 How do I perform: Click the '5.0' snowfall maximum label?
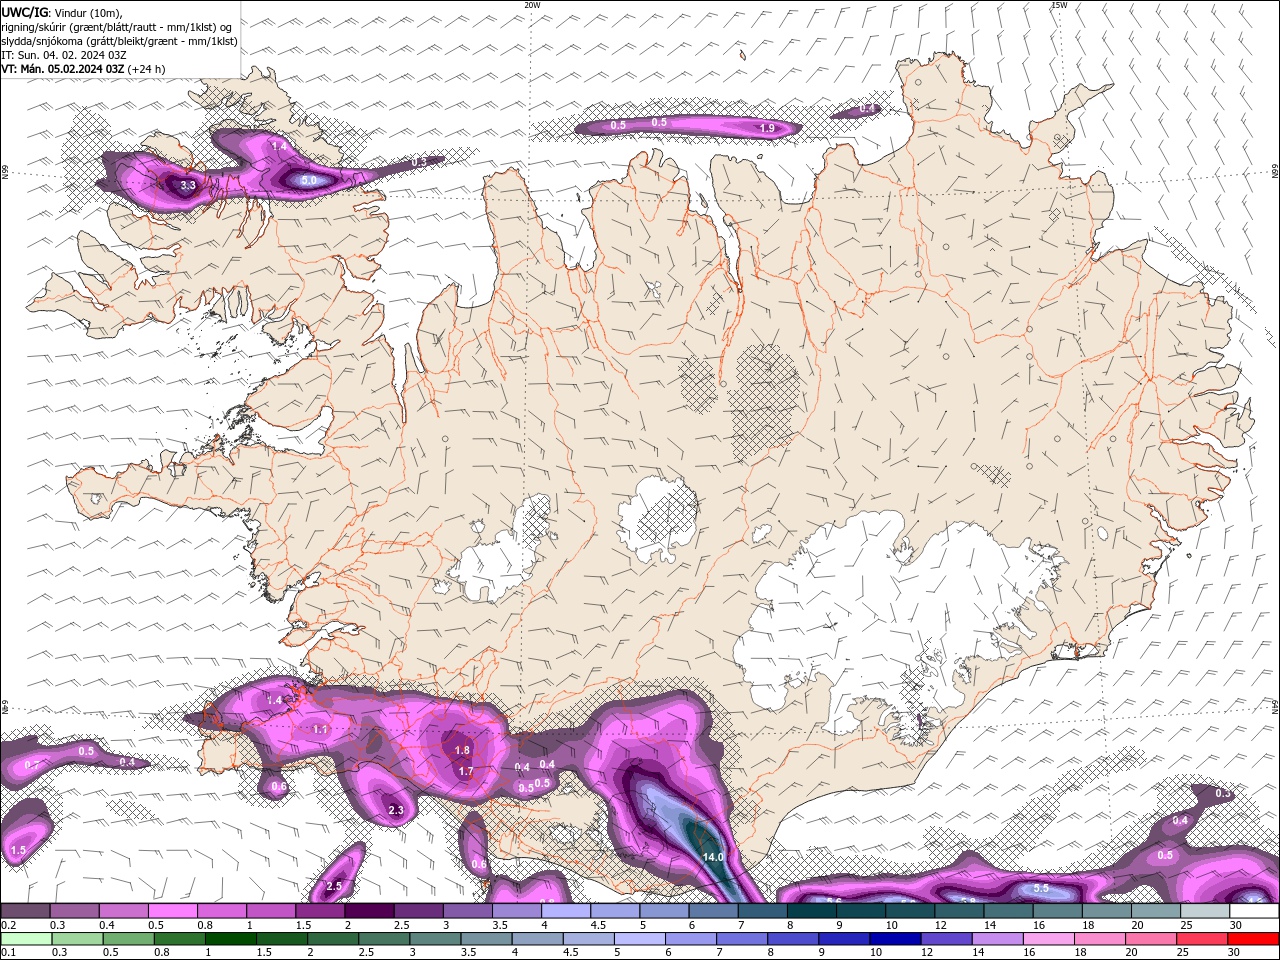(x=309, y=180)
